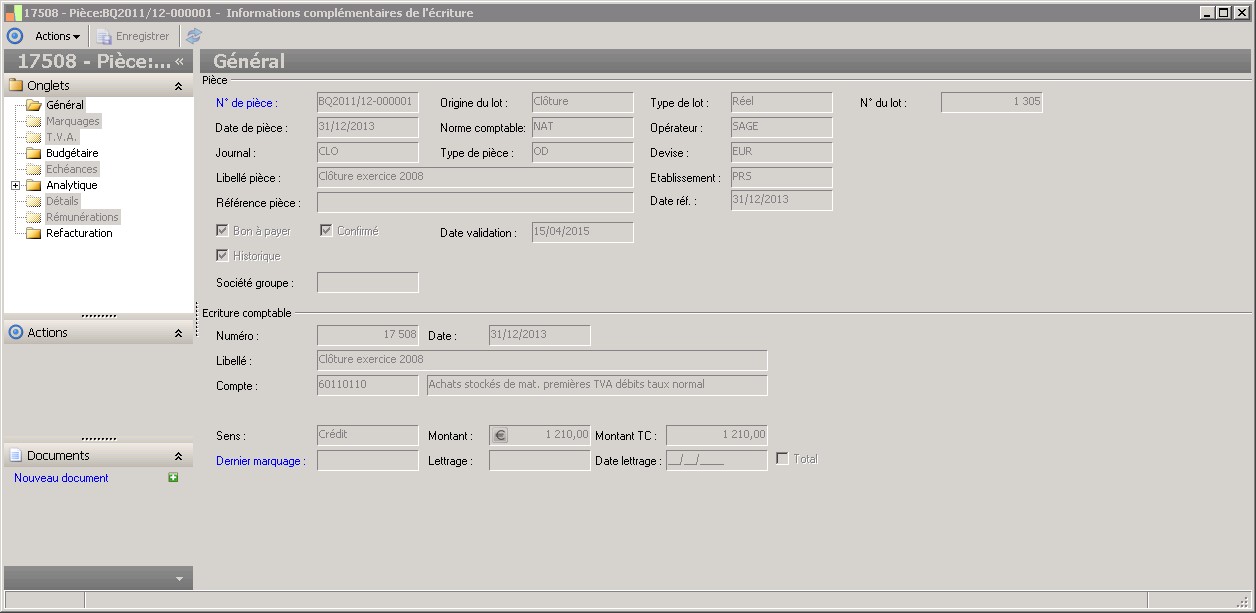
Task: Toggle the Bon à payer checkbox
Action: 222,231
